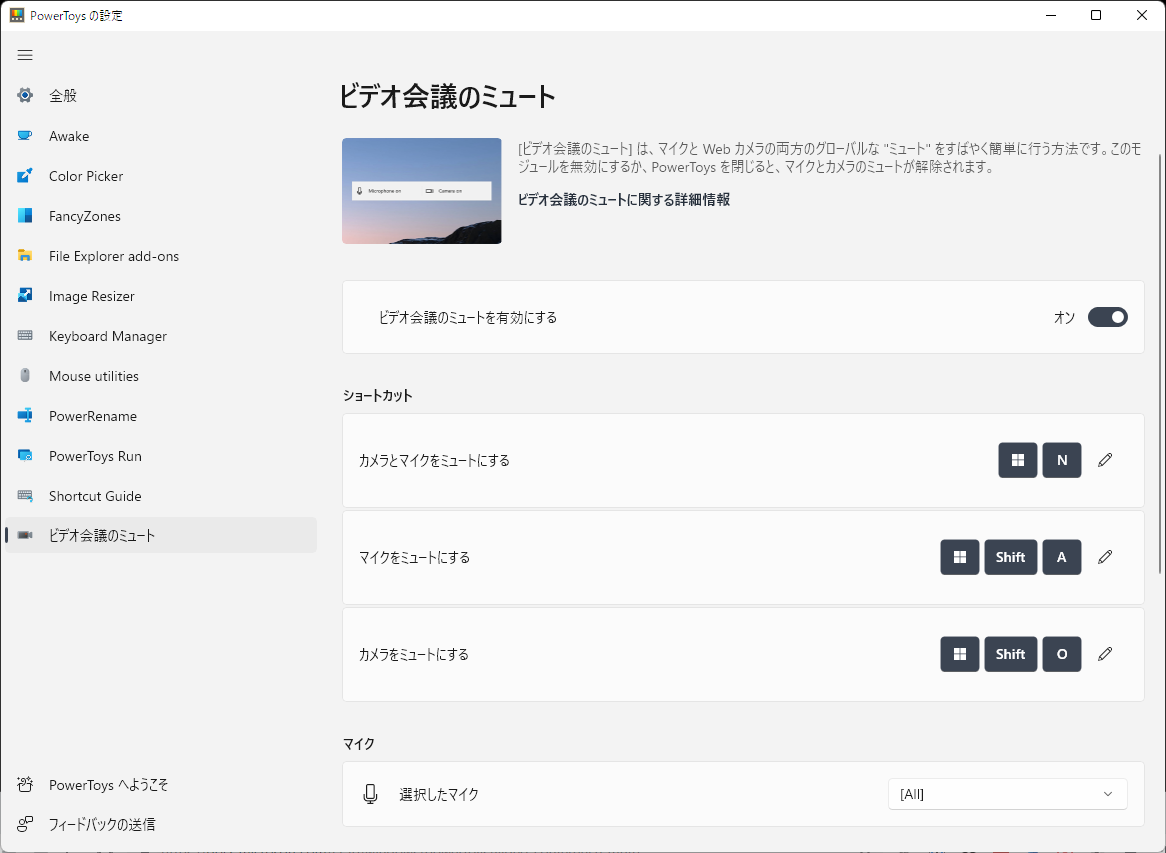Click the Awake coffee cup icon

click(x=25, y=135)
